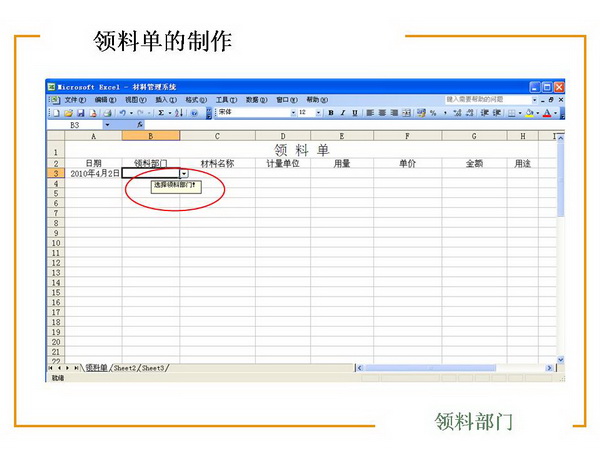Image resolution: width=600 pixels, height=450 pixels.
Task: Open the 视图 (View) menu
Action: tap(135, 100)
